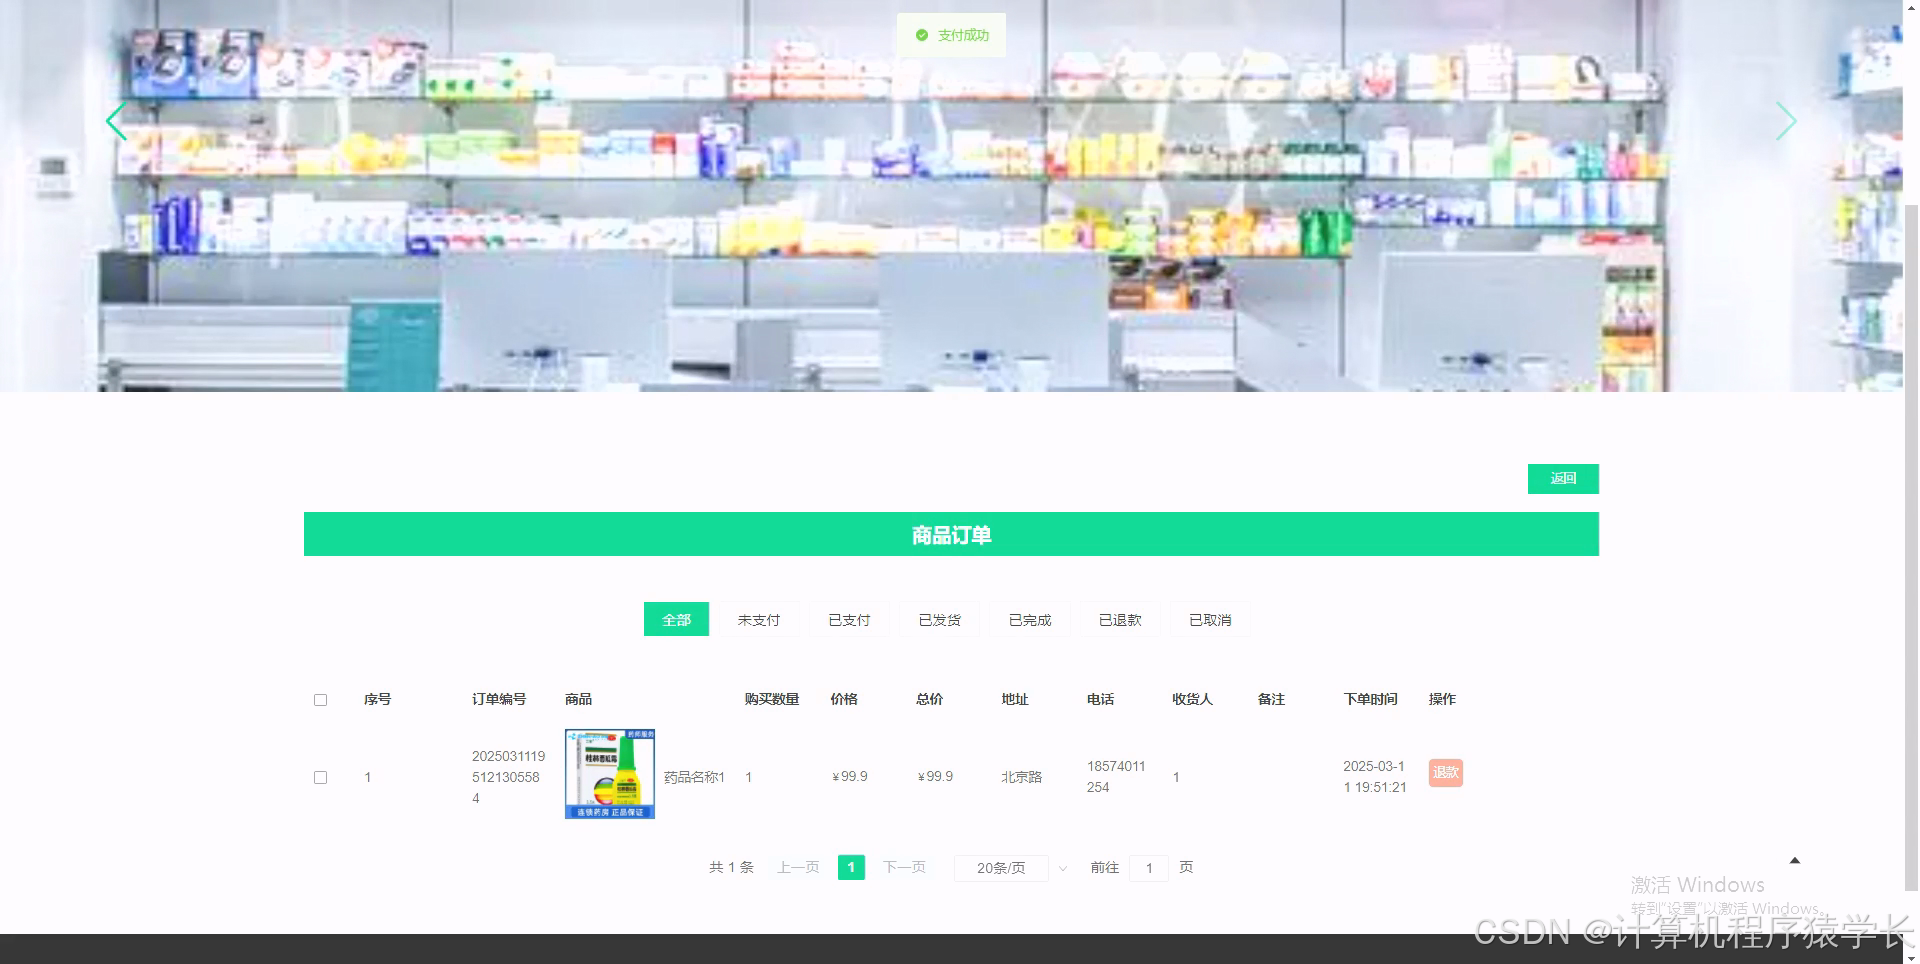Viewport: 1920px width, 964px height.
Task: Click the green checkmark in 支付成功 message
Action: pos(922,35)
